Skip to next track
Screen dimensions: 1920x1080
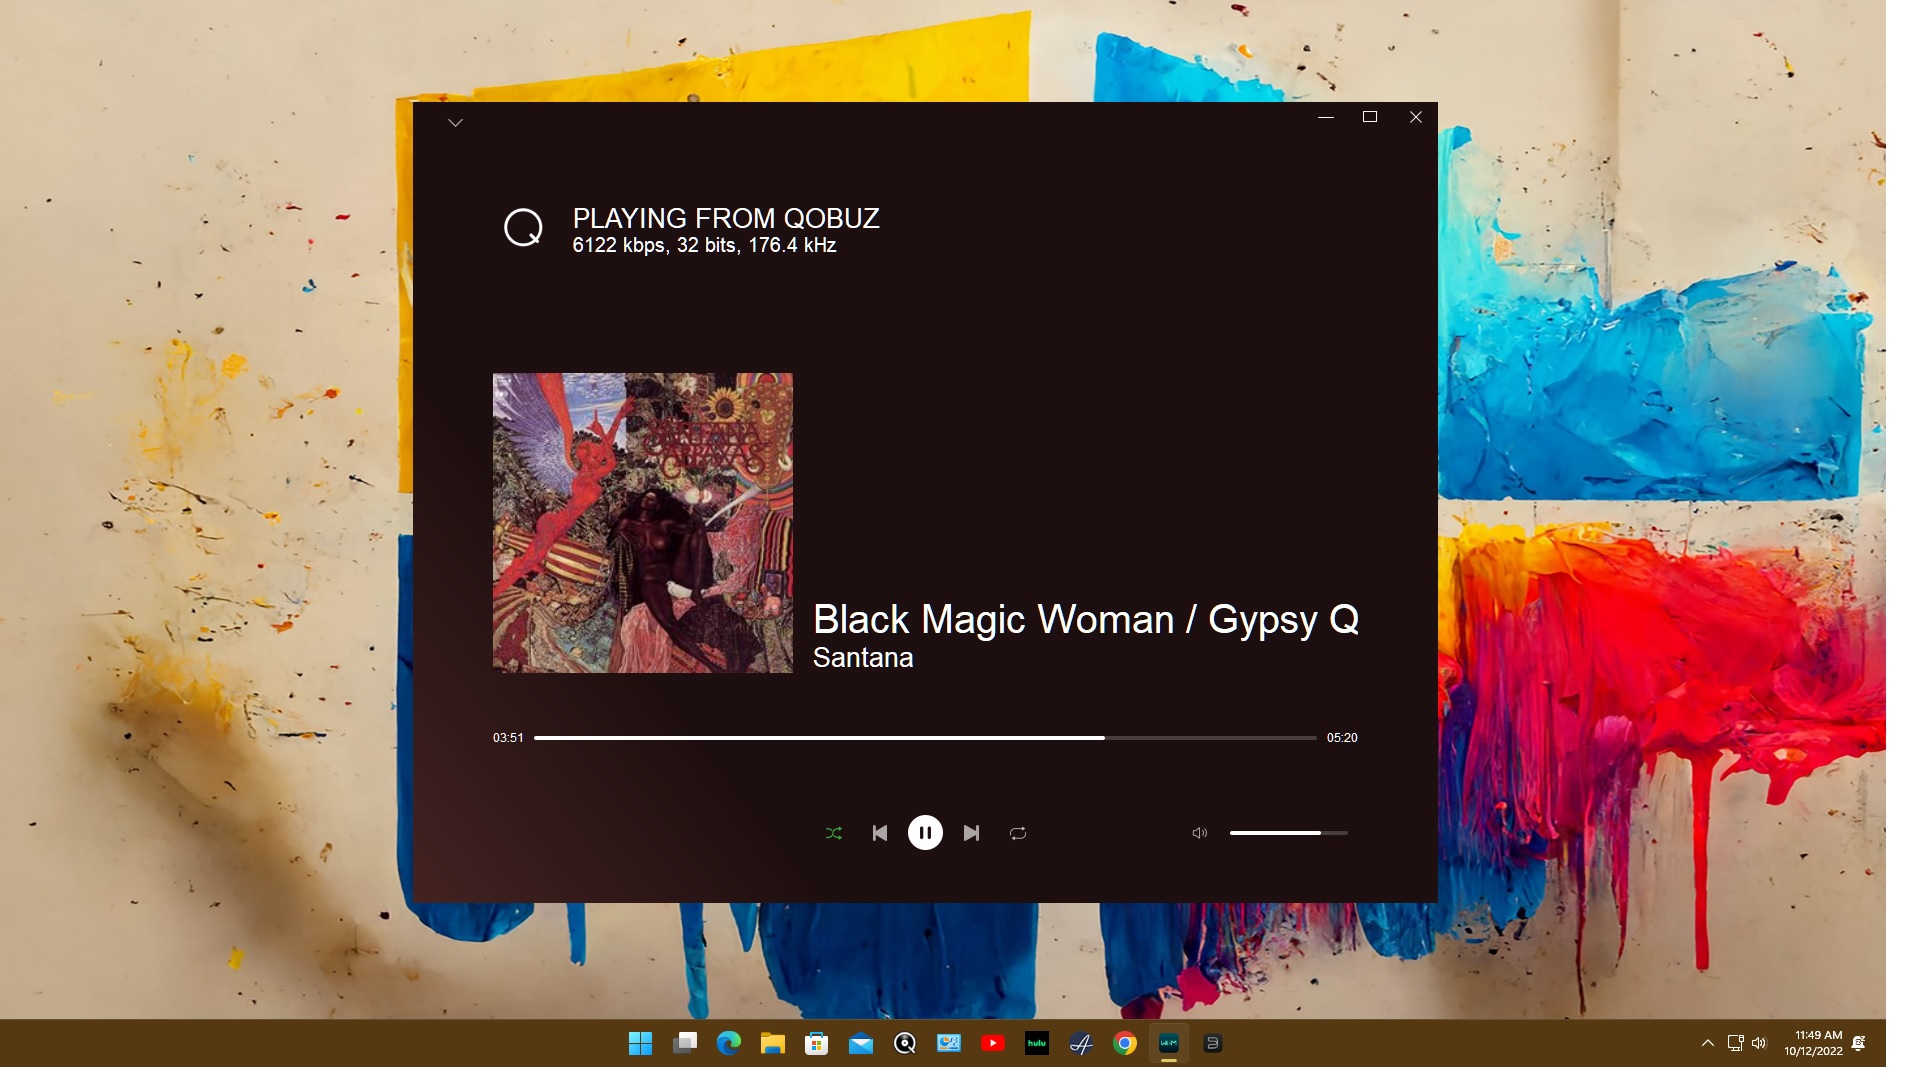(x=971, y=833)
